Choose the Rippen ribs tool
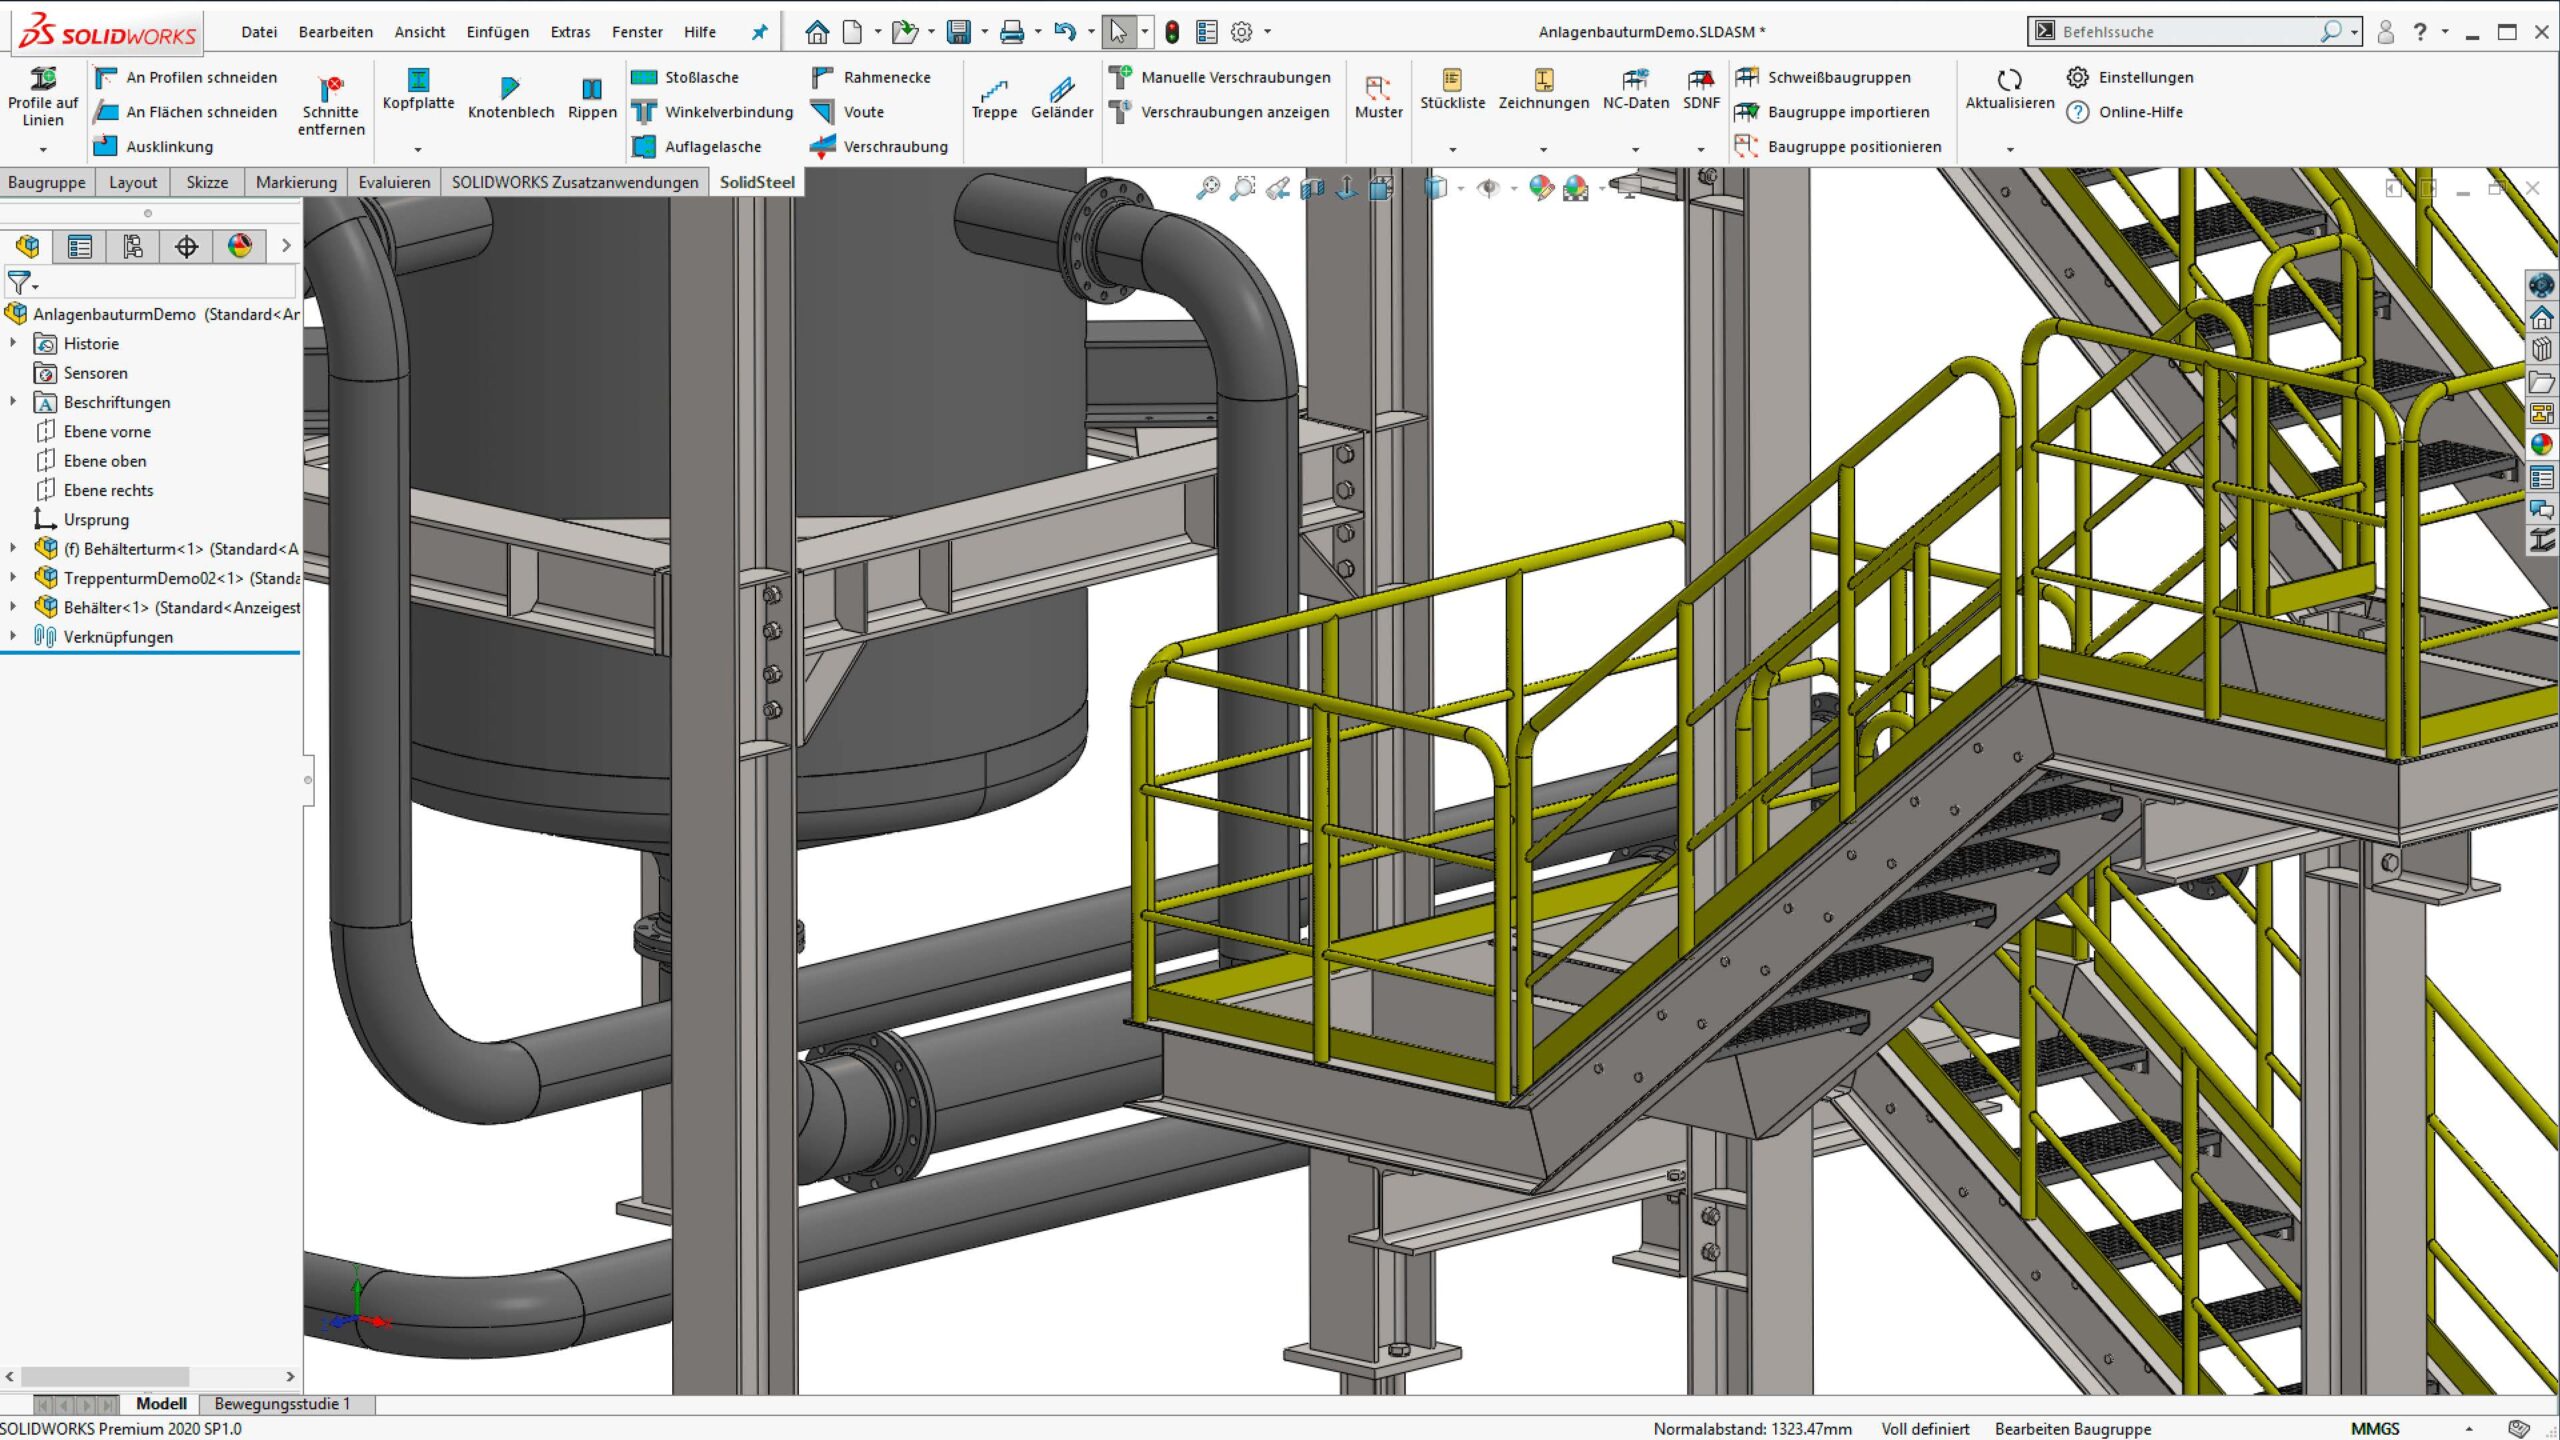 point(592,98)
